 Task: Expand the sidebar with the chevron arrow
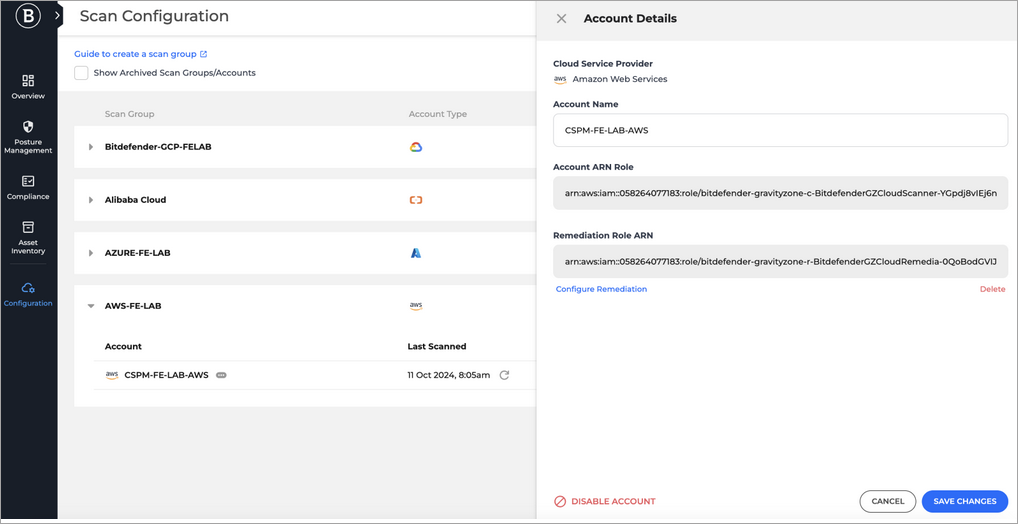58,14
